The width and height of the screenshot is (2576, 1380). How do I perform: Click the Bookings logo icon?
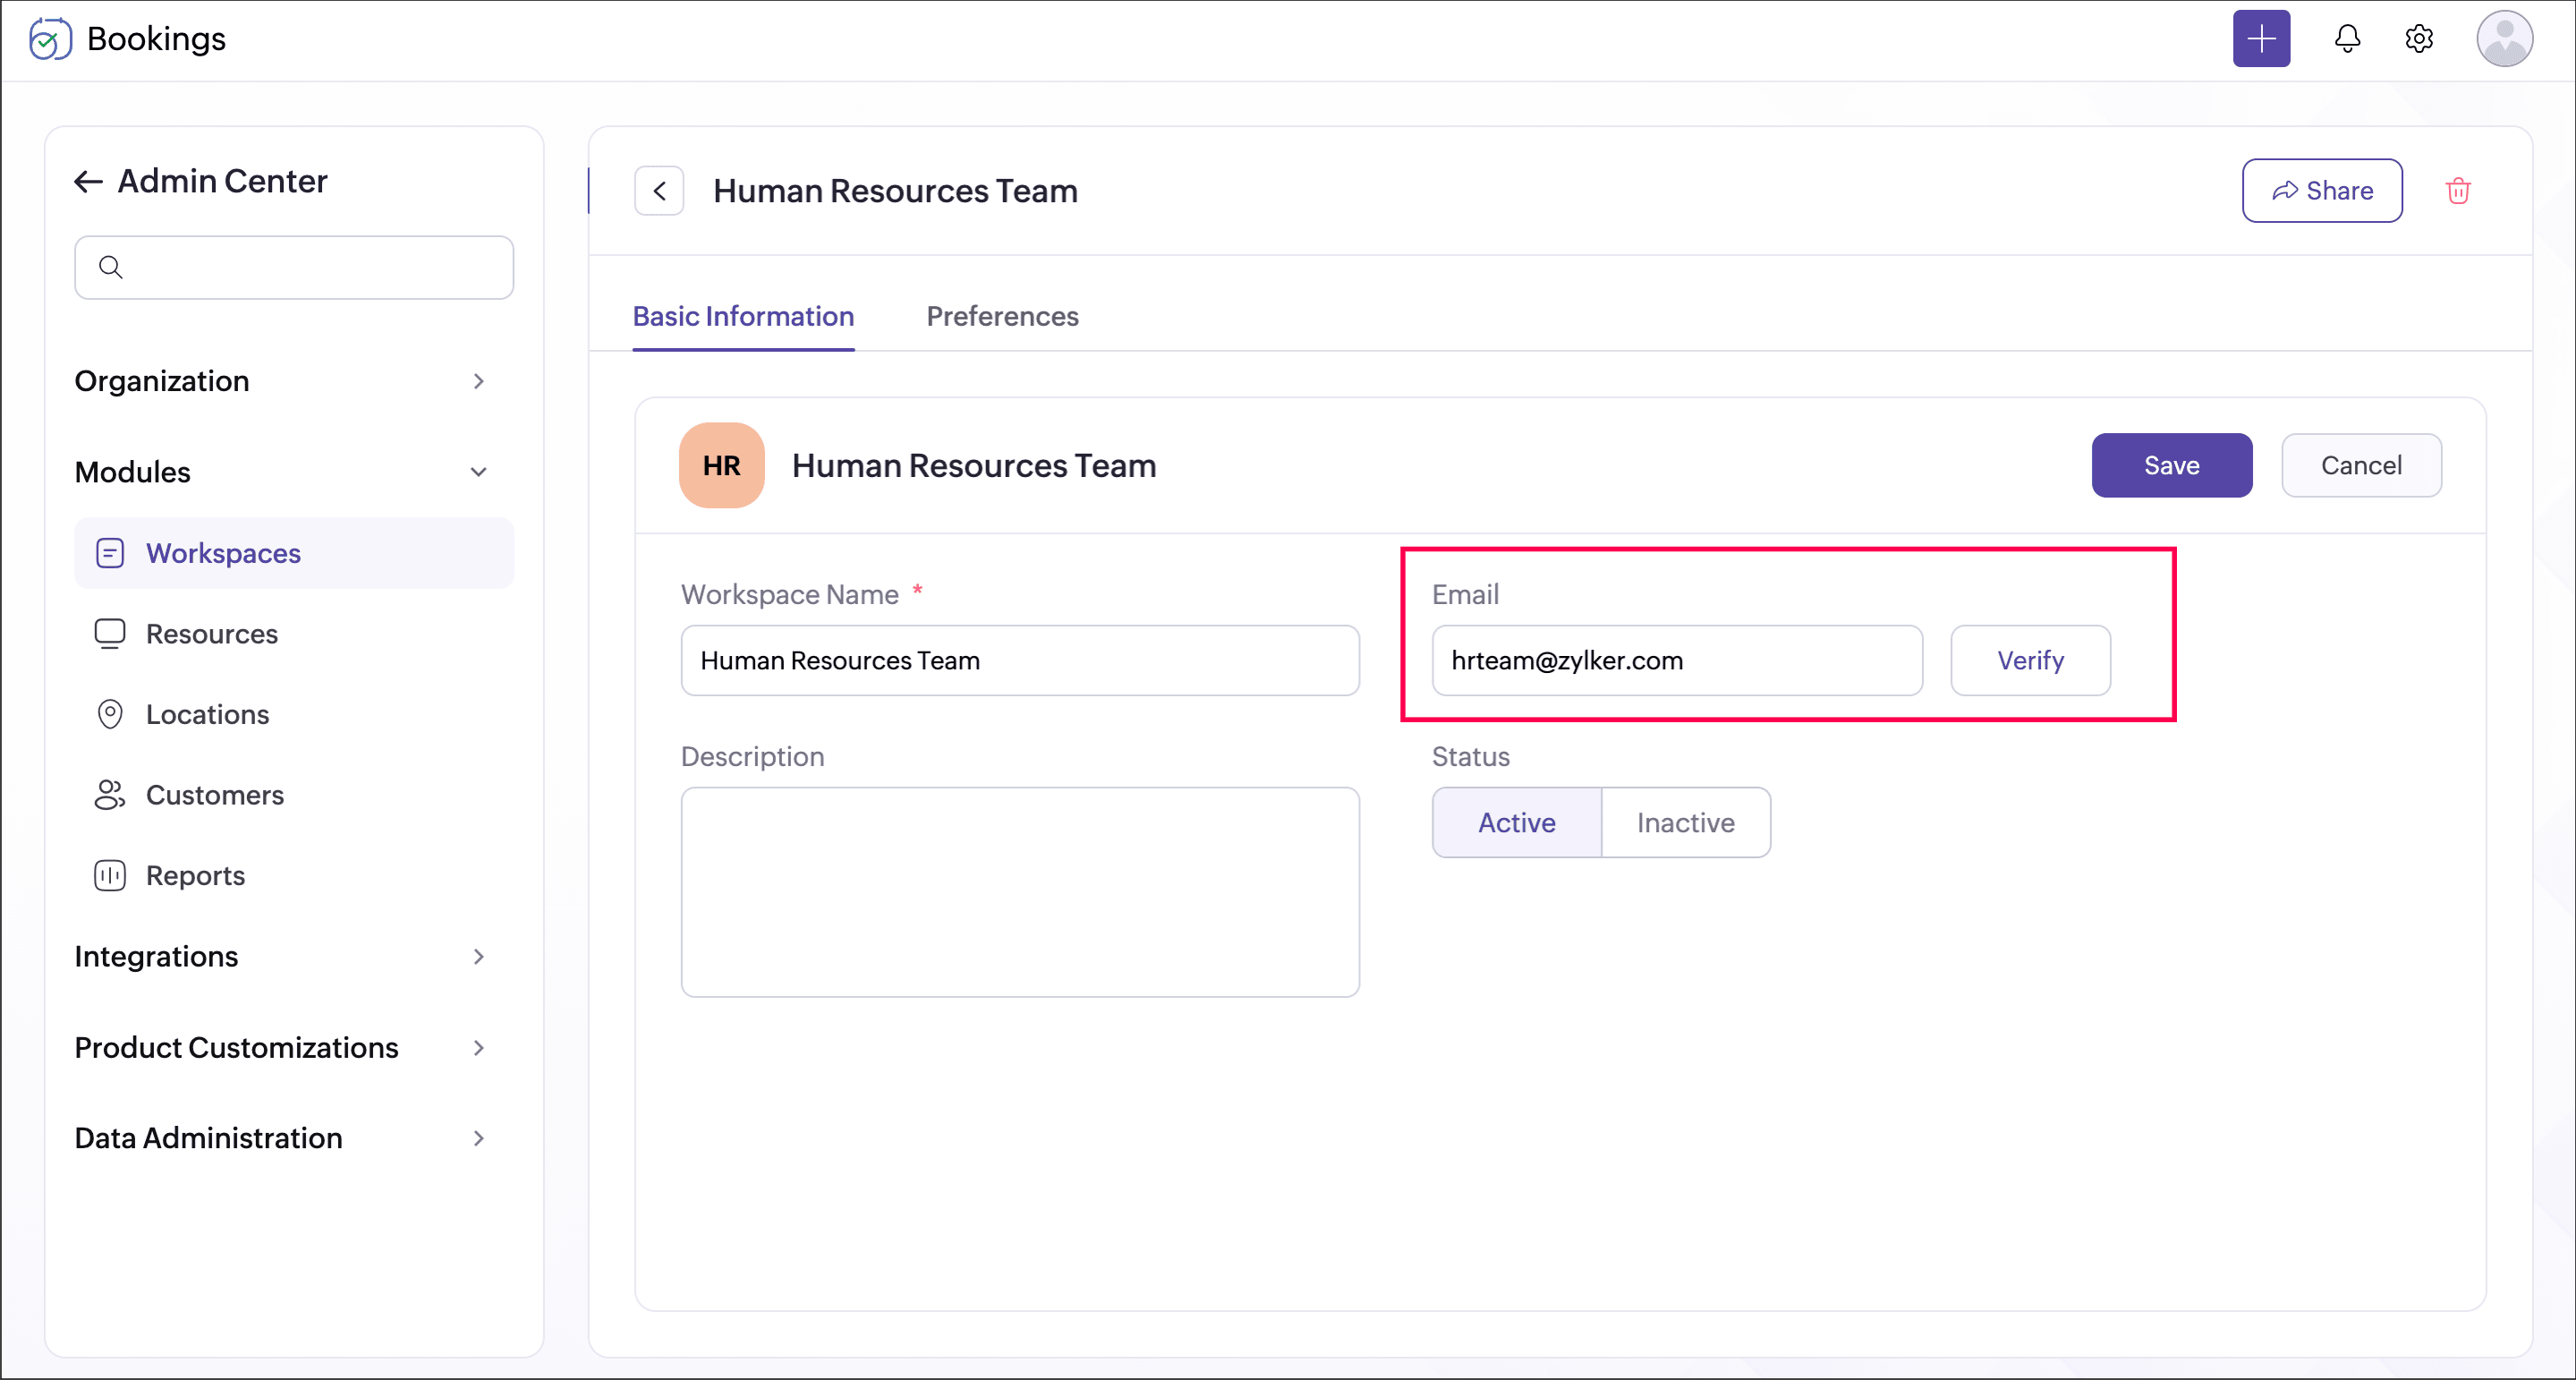(x=50, y=39)
